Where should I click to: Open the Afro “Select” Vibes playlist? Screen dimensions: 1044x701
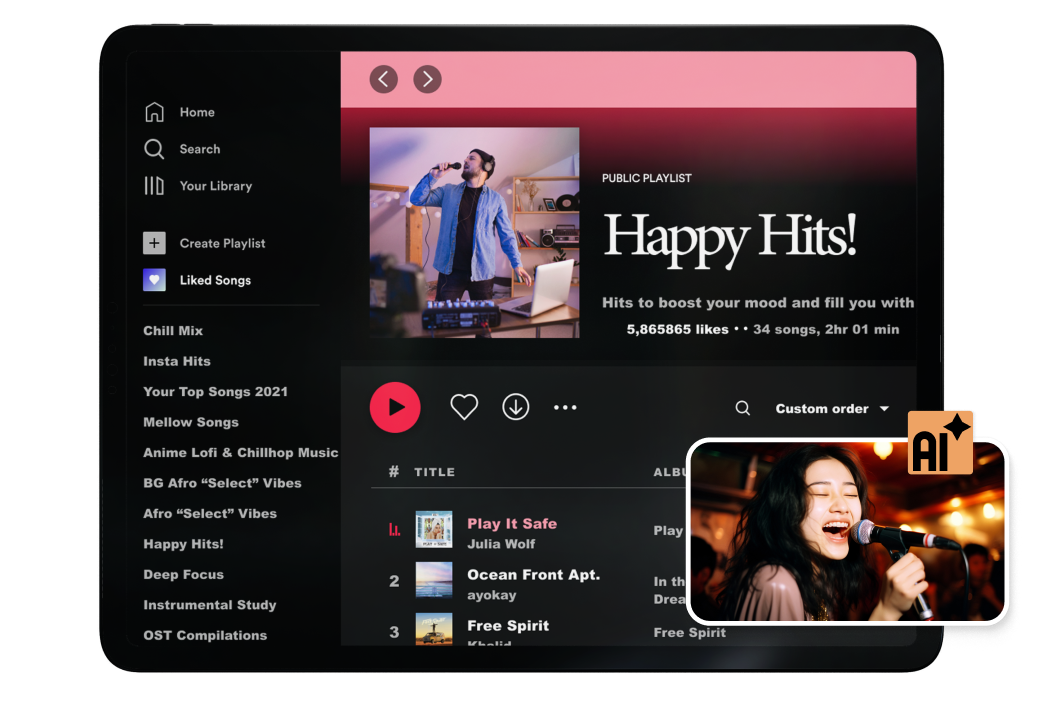pyautogui.click(x=210, y=514)
